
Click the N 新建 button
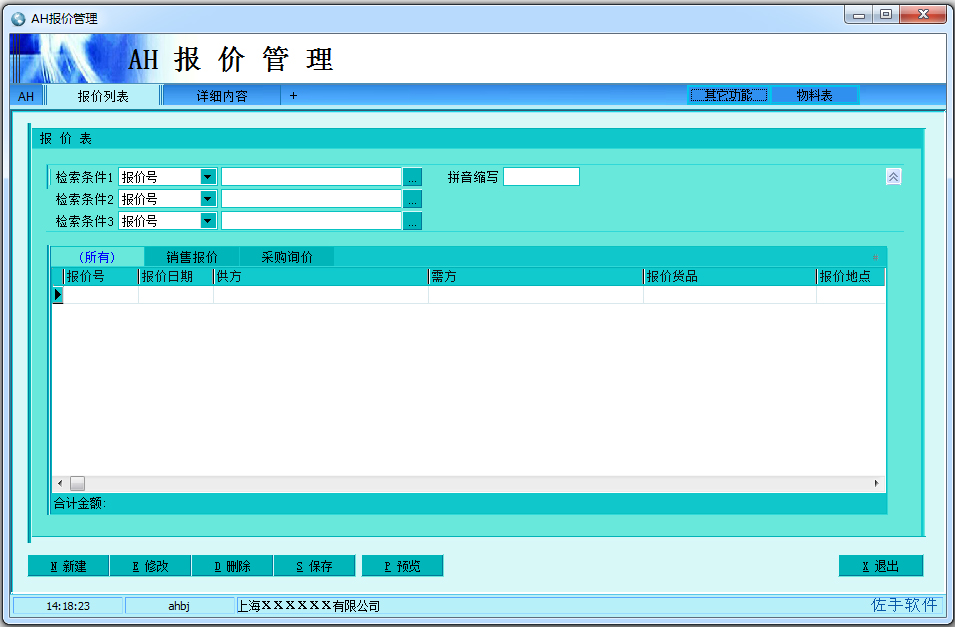[x=68, y=566]
